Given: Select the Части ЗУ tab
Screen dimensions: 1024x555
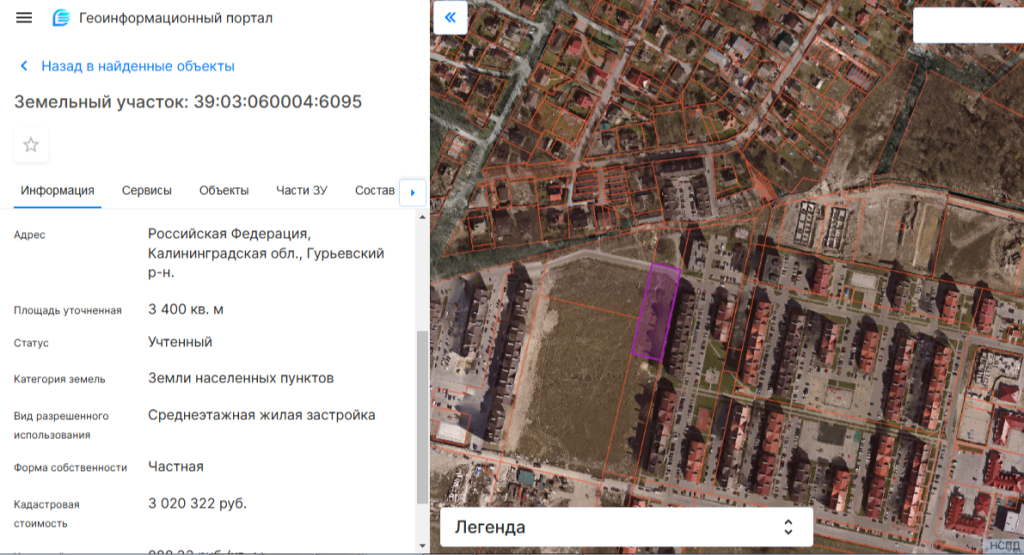Looking at the screenshot, I should (301, 190).
